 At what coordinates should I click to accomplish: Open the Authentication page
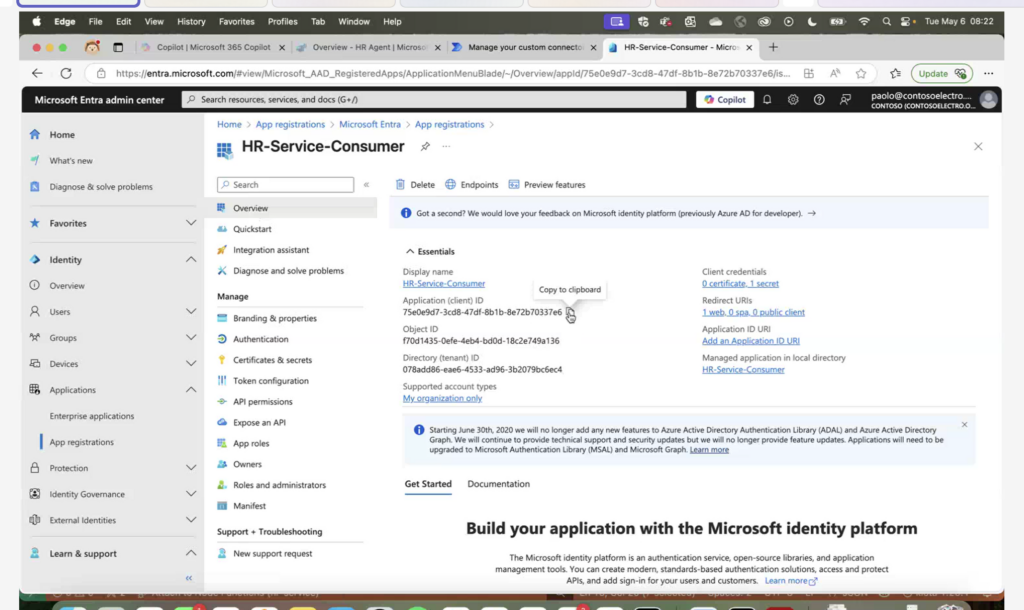pyautogui.click(x=261, y=339)
